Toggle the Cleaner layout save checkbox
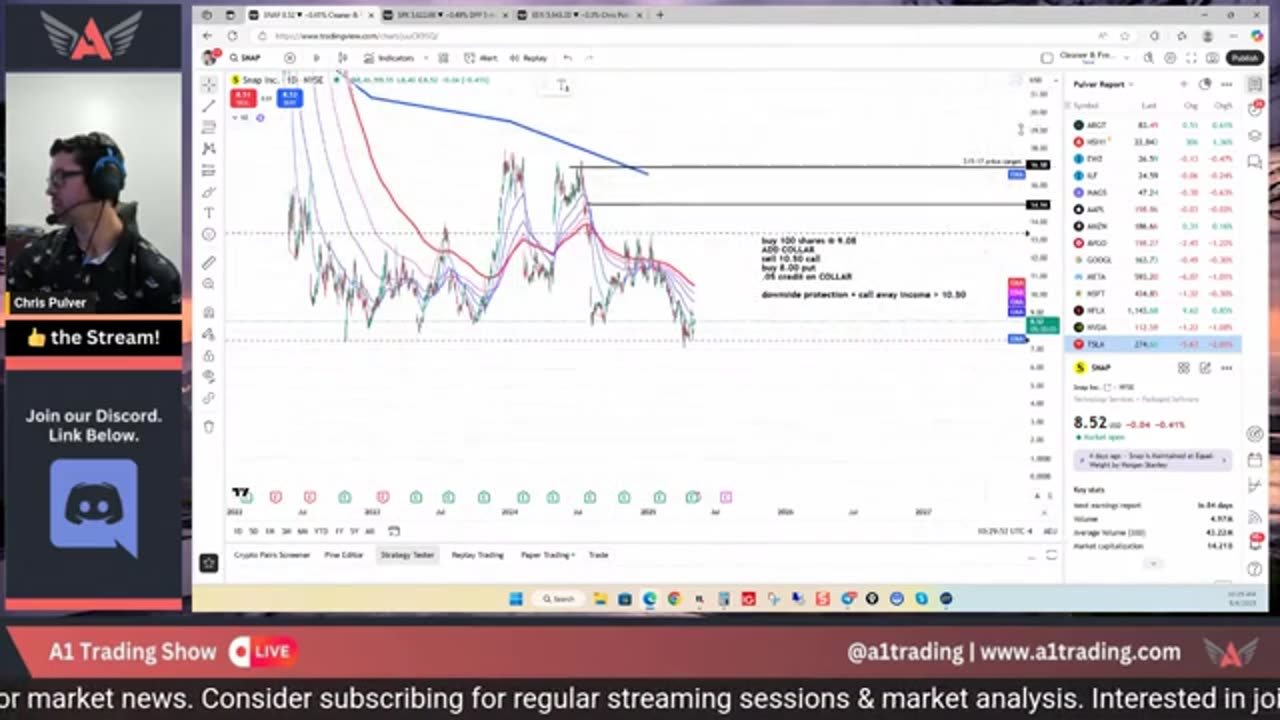 tap(1047, 58)
